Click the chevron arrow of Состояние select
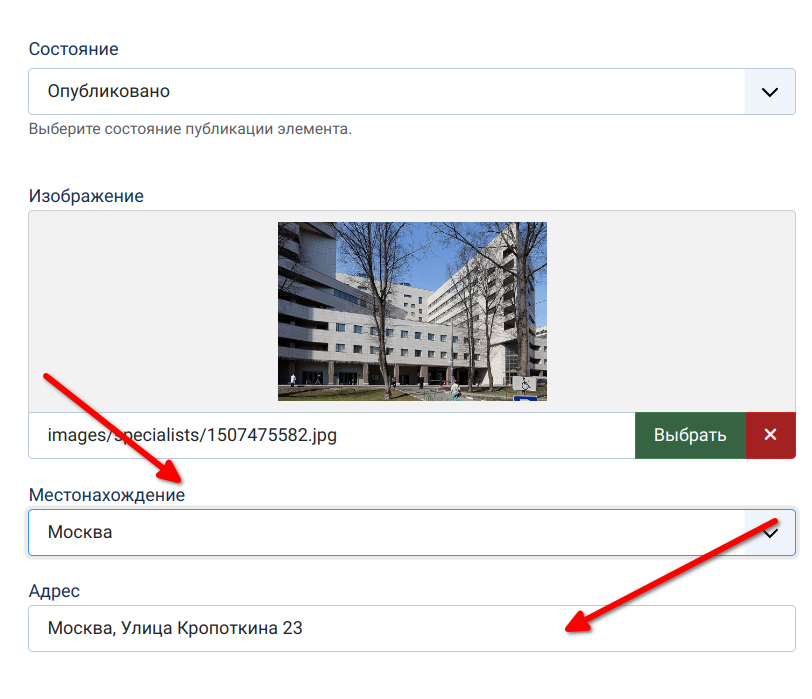 pyautogui.click(x=769, y=92)
